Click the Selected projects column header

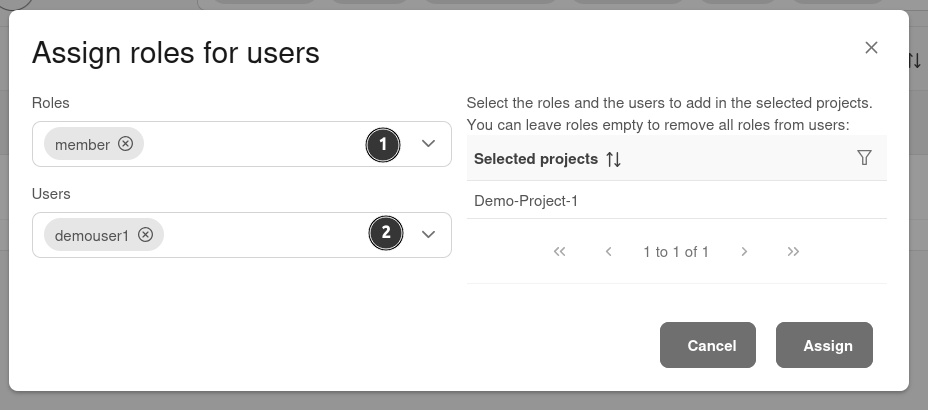click(535, 159)
